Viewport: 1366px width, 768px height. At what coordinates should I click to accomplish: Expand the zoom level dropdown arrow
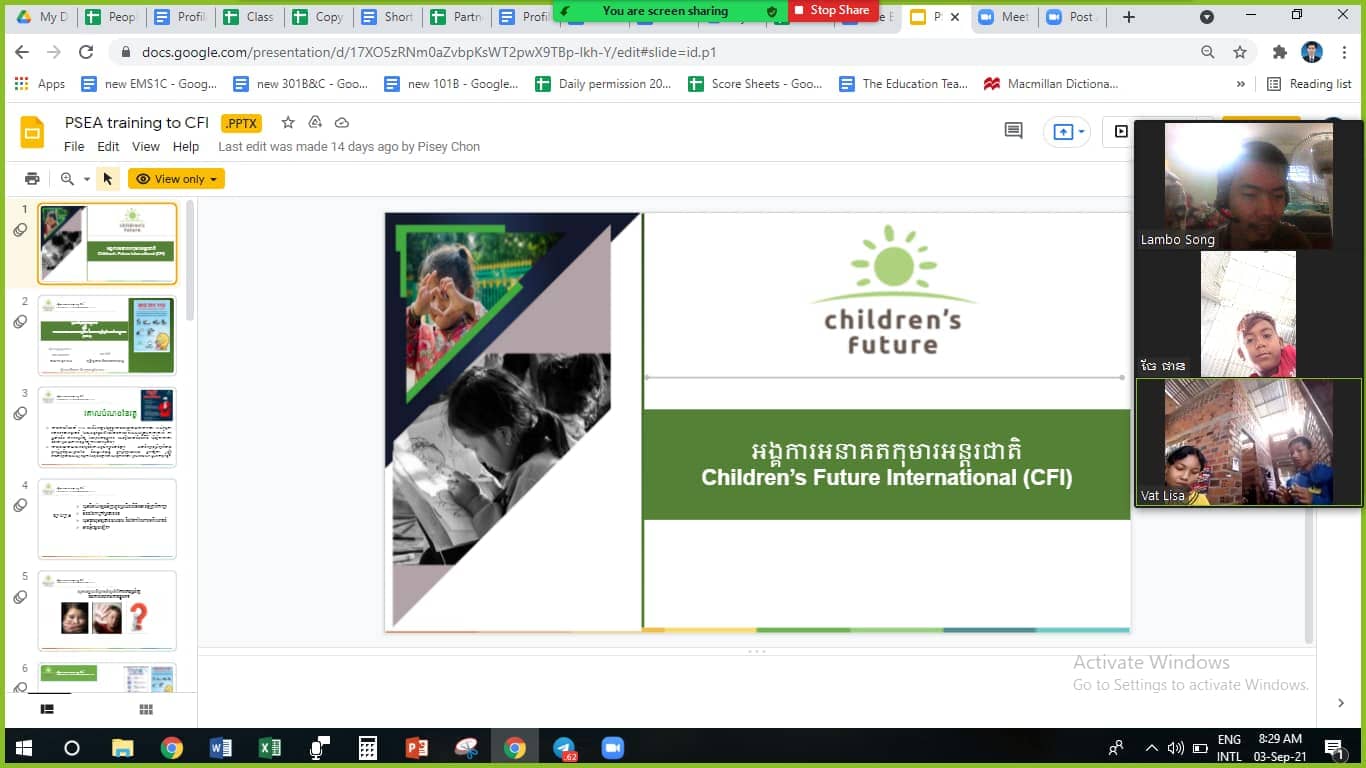point(87,180)
